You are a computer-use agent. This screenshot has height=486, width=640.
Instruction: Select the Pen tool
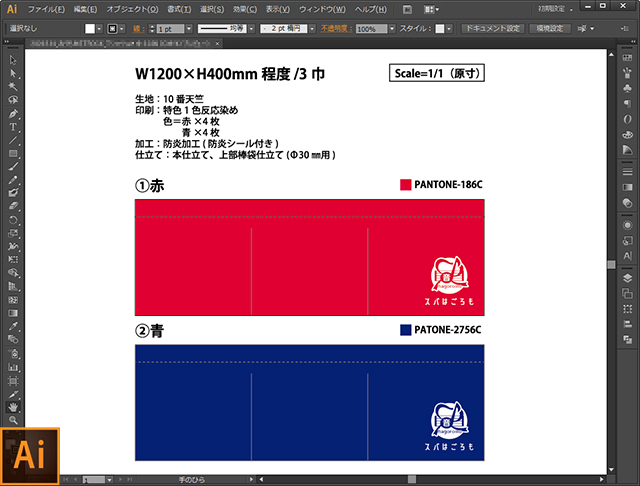click(x=13, y=113)
